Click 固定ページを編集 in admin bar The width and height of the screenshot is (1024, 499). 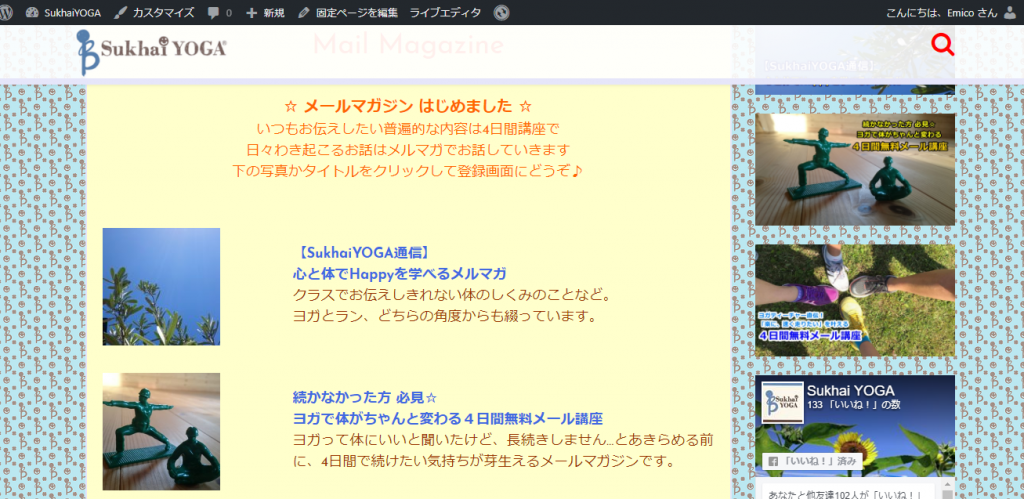[347, 12]
